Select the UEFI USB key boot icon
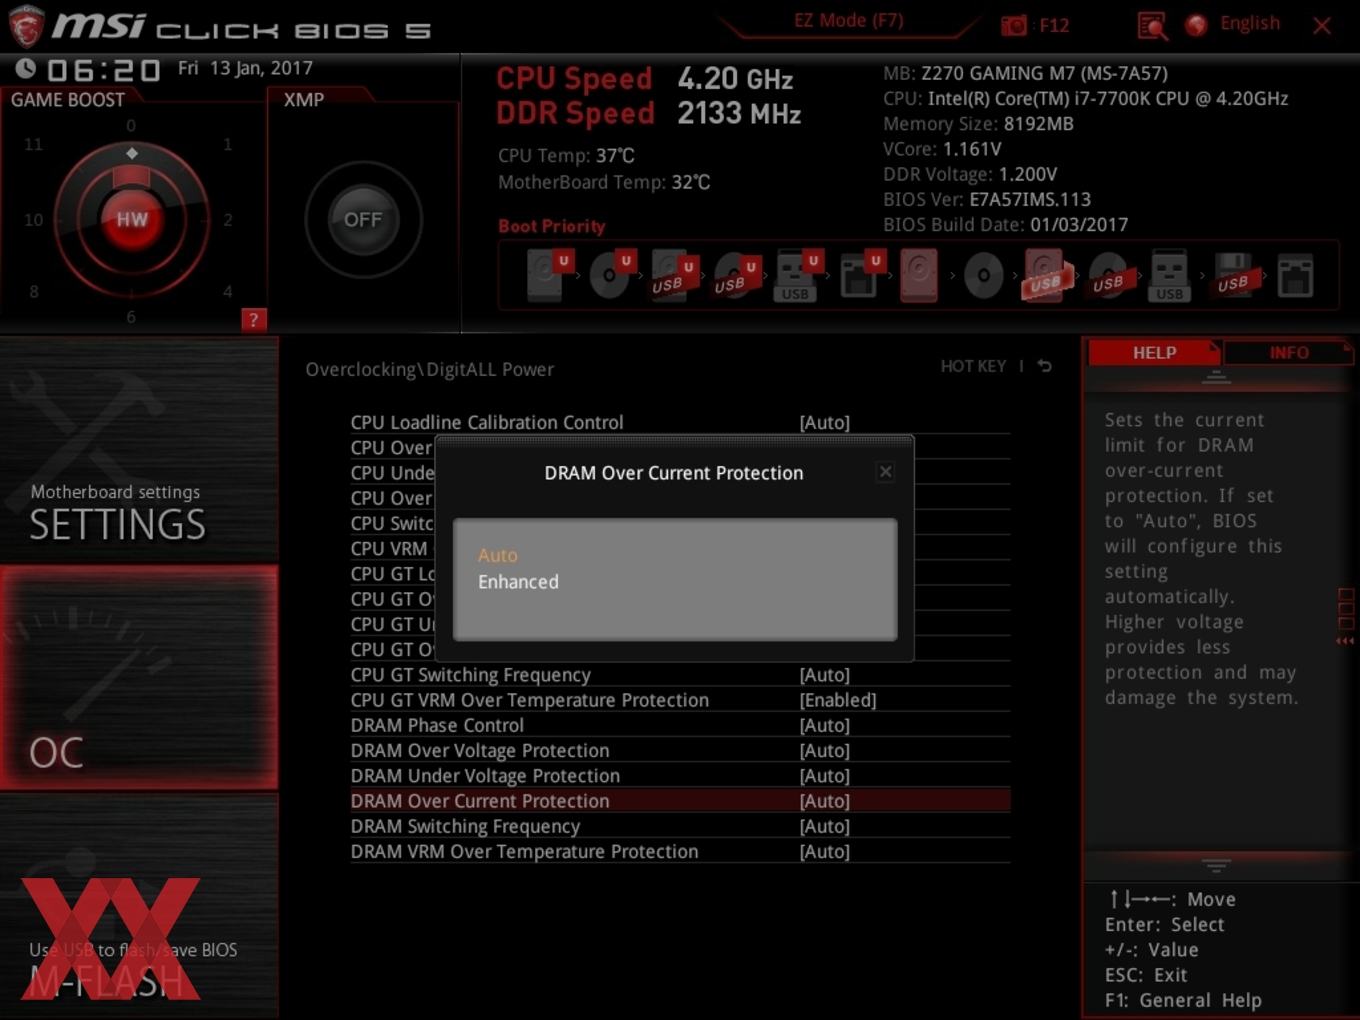The image size is (1360, 1020). pyautogui.click(x=797, y=275)
